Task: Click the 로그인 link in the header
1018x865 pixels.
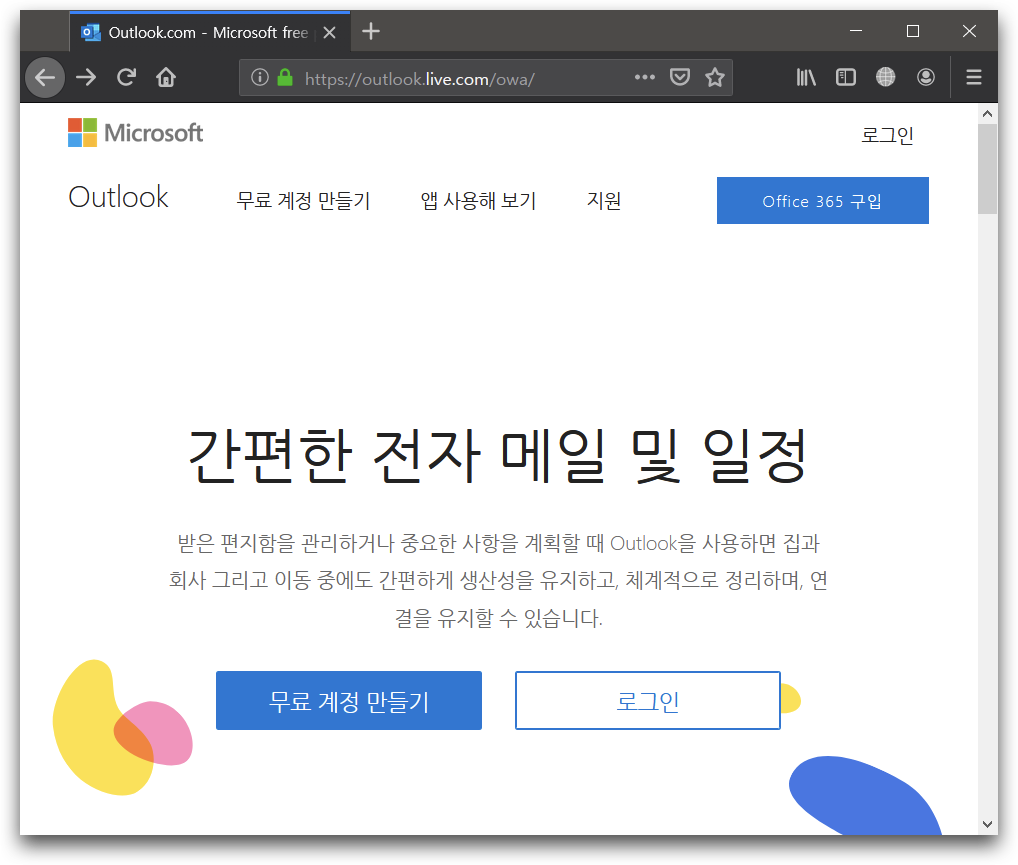Action: pos(888,135)
